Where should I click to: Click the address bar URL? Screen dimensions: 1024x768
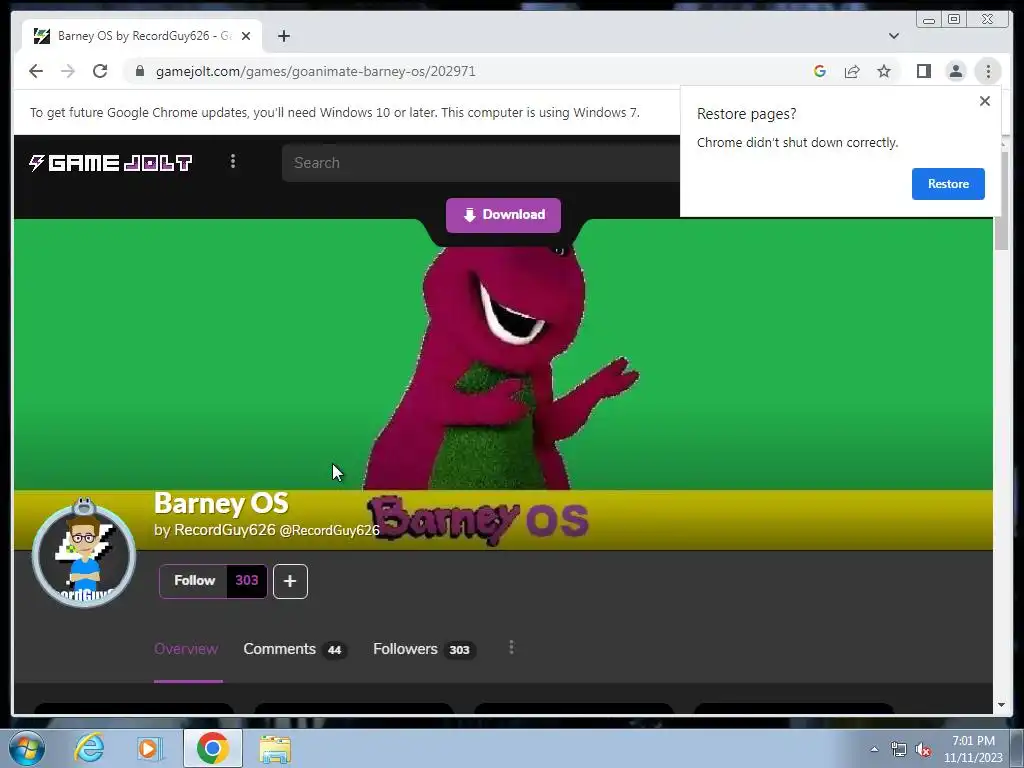coord(315,71)
